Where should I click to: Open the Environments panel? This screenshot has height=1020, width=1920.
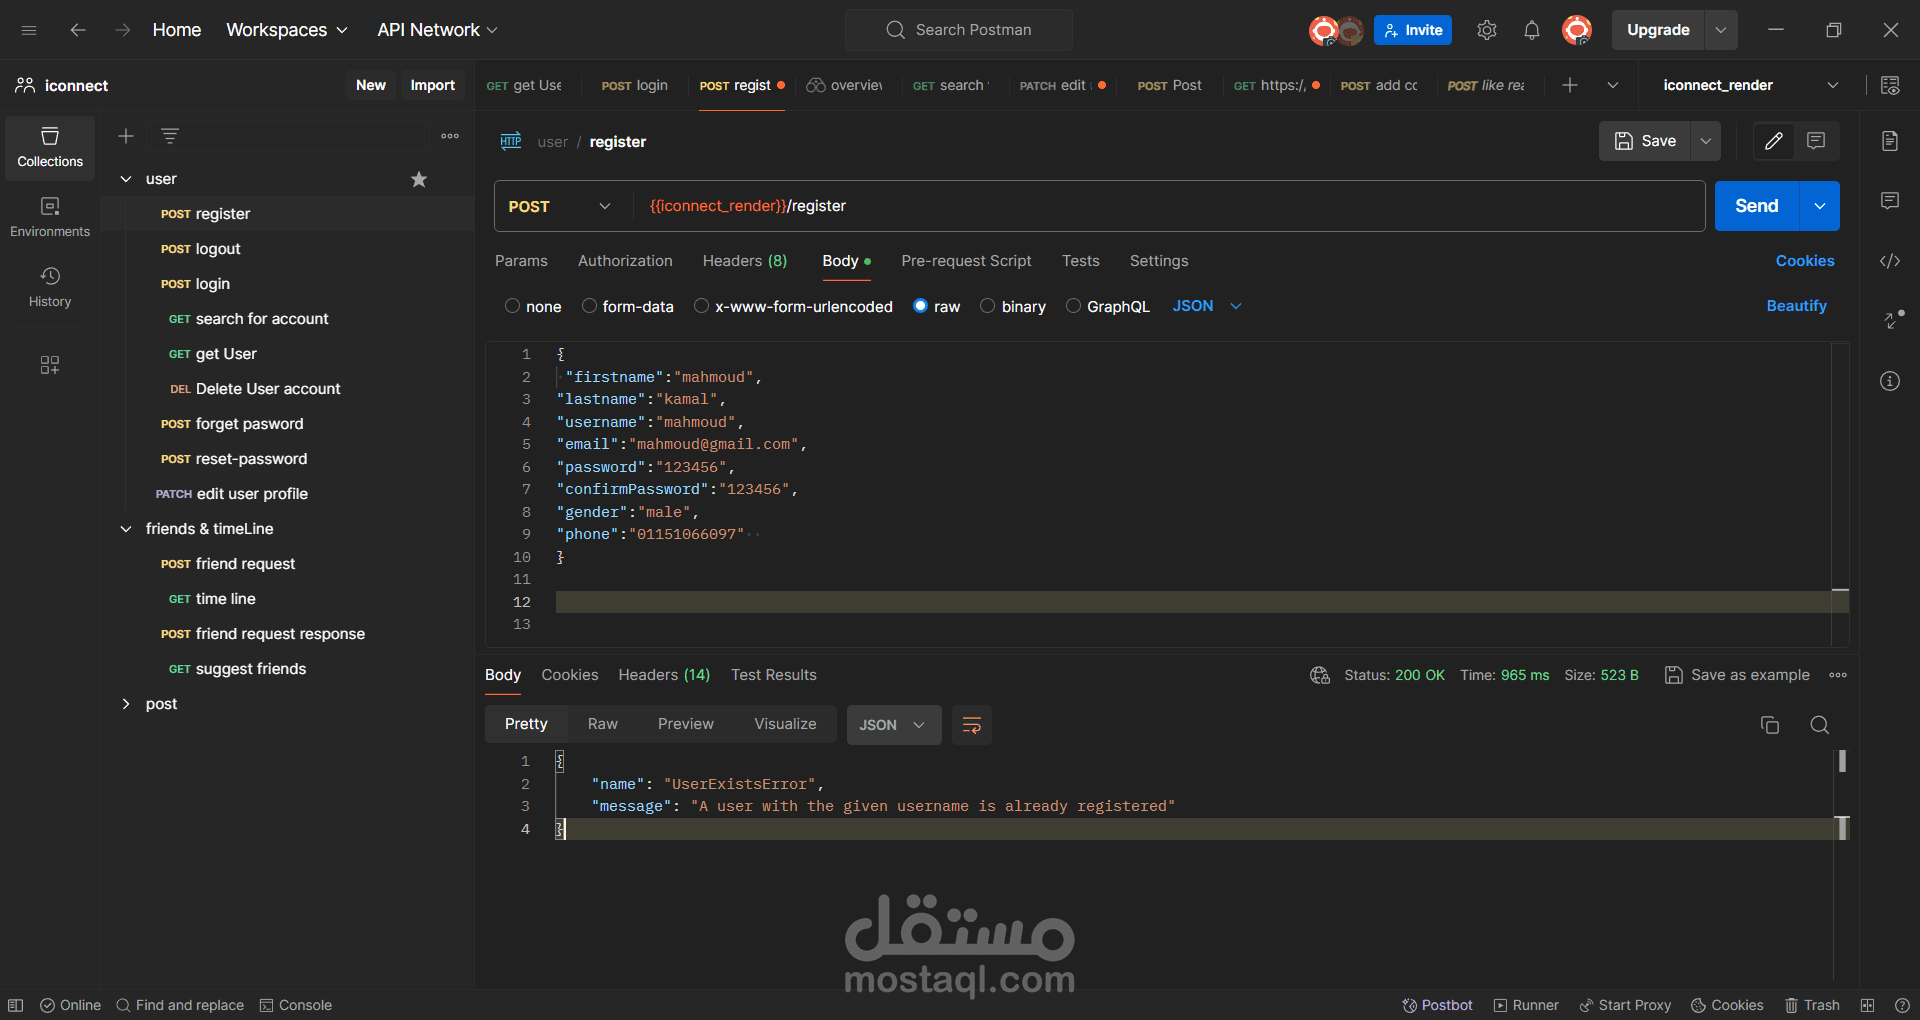49,215
